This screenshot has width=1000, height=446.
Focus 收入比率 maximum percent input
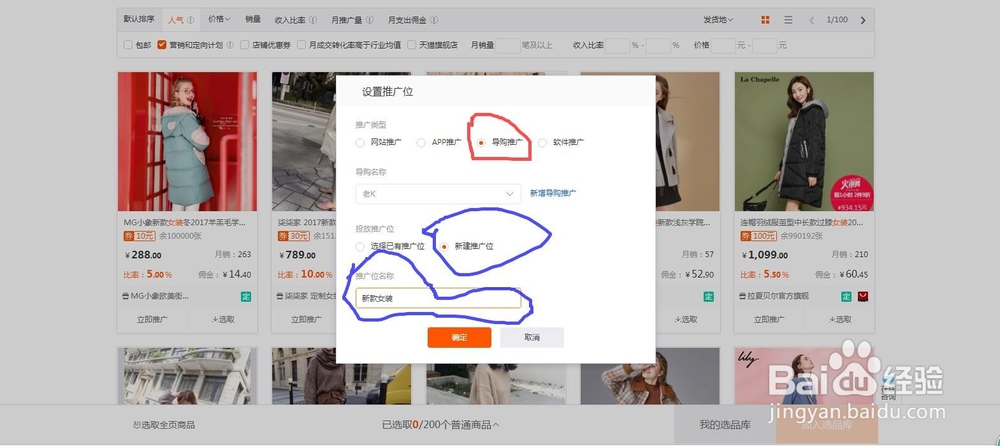658,45
